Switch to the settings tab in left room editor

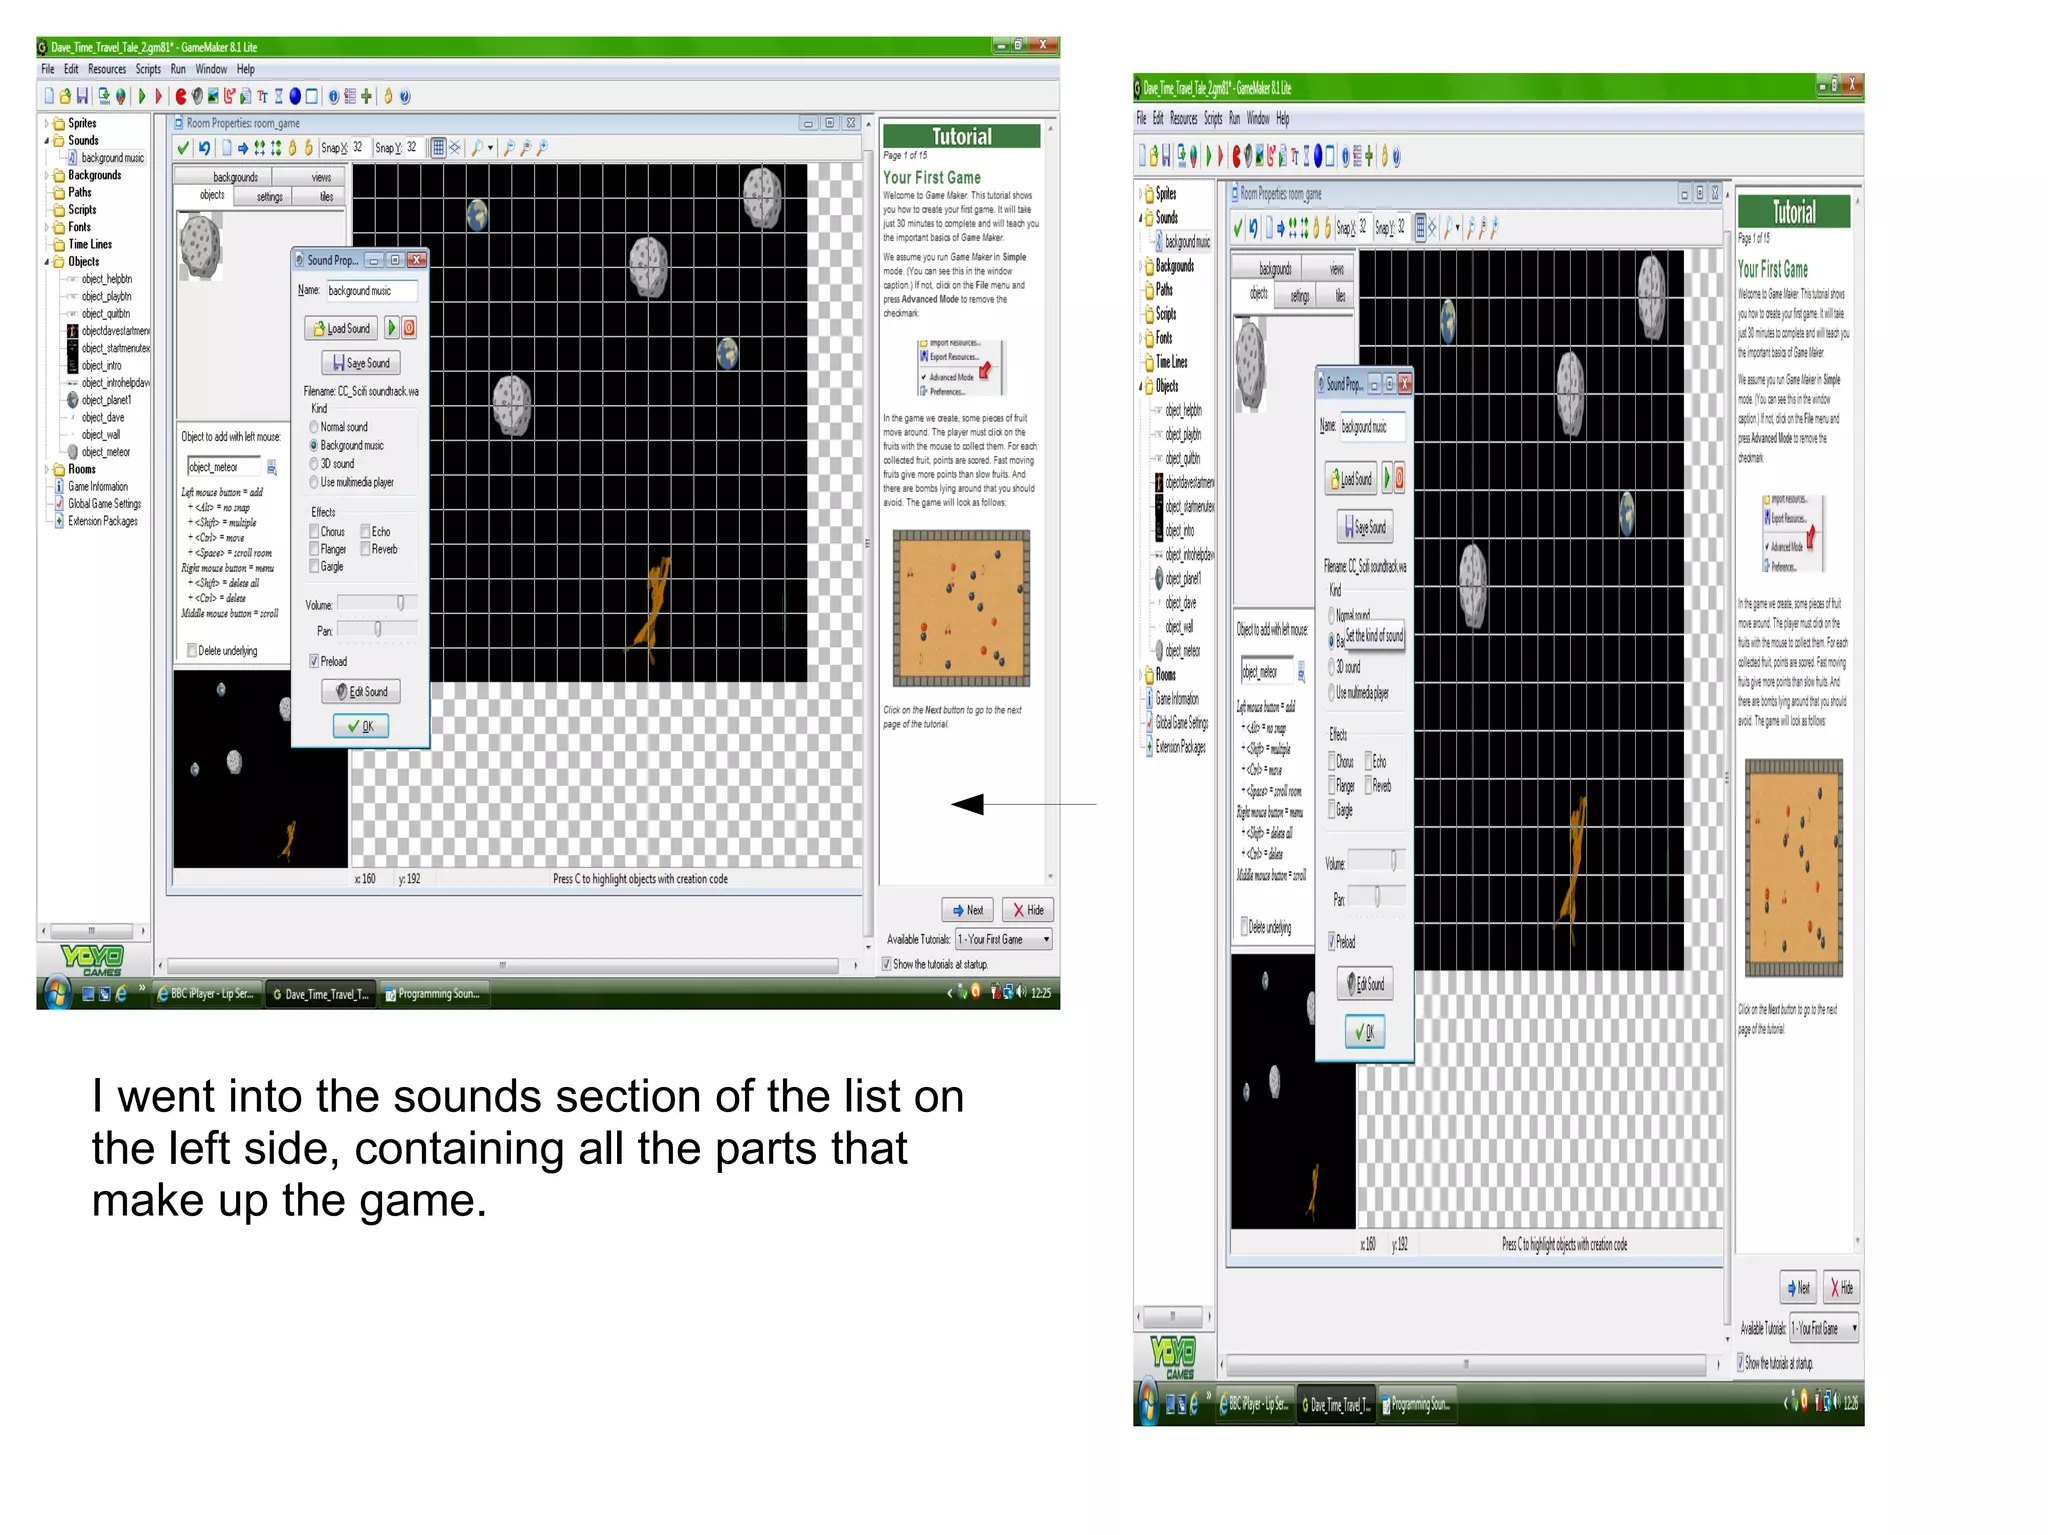269,197
